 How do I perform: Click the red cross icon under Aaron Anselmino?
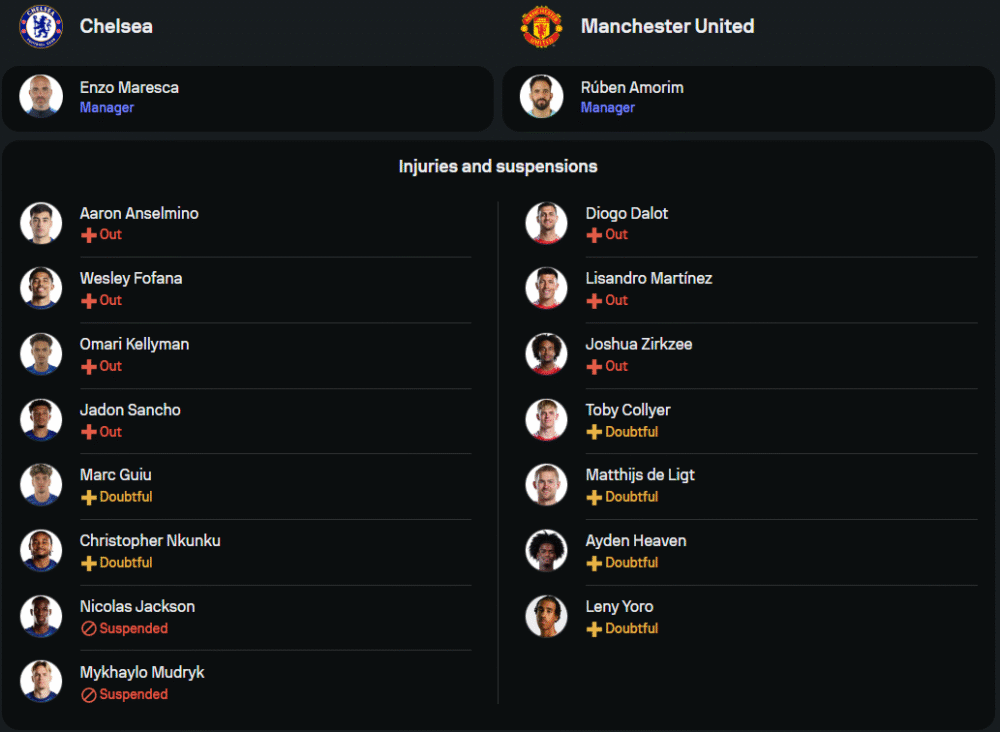[x=89, y=235]
